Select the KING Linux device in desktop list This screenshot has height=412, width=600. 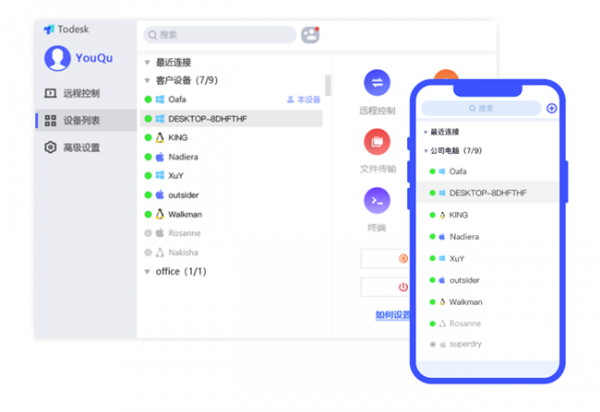click(x=232, y=138)
